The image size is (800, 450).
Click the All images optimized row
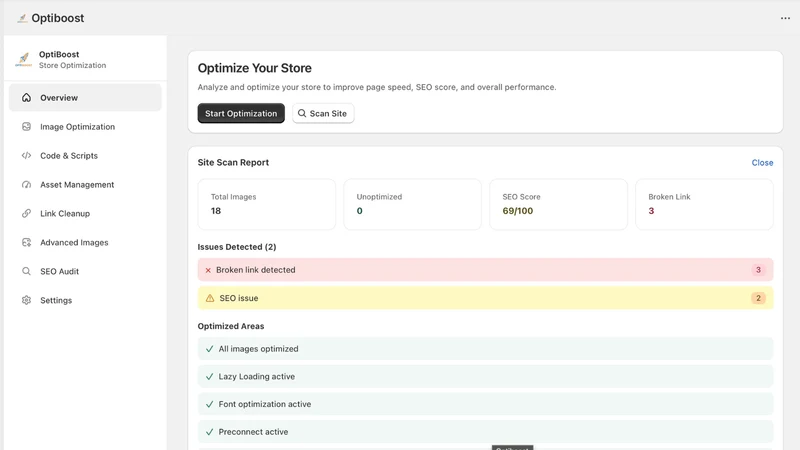485,349
